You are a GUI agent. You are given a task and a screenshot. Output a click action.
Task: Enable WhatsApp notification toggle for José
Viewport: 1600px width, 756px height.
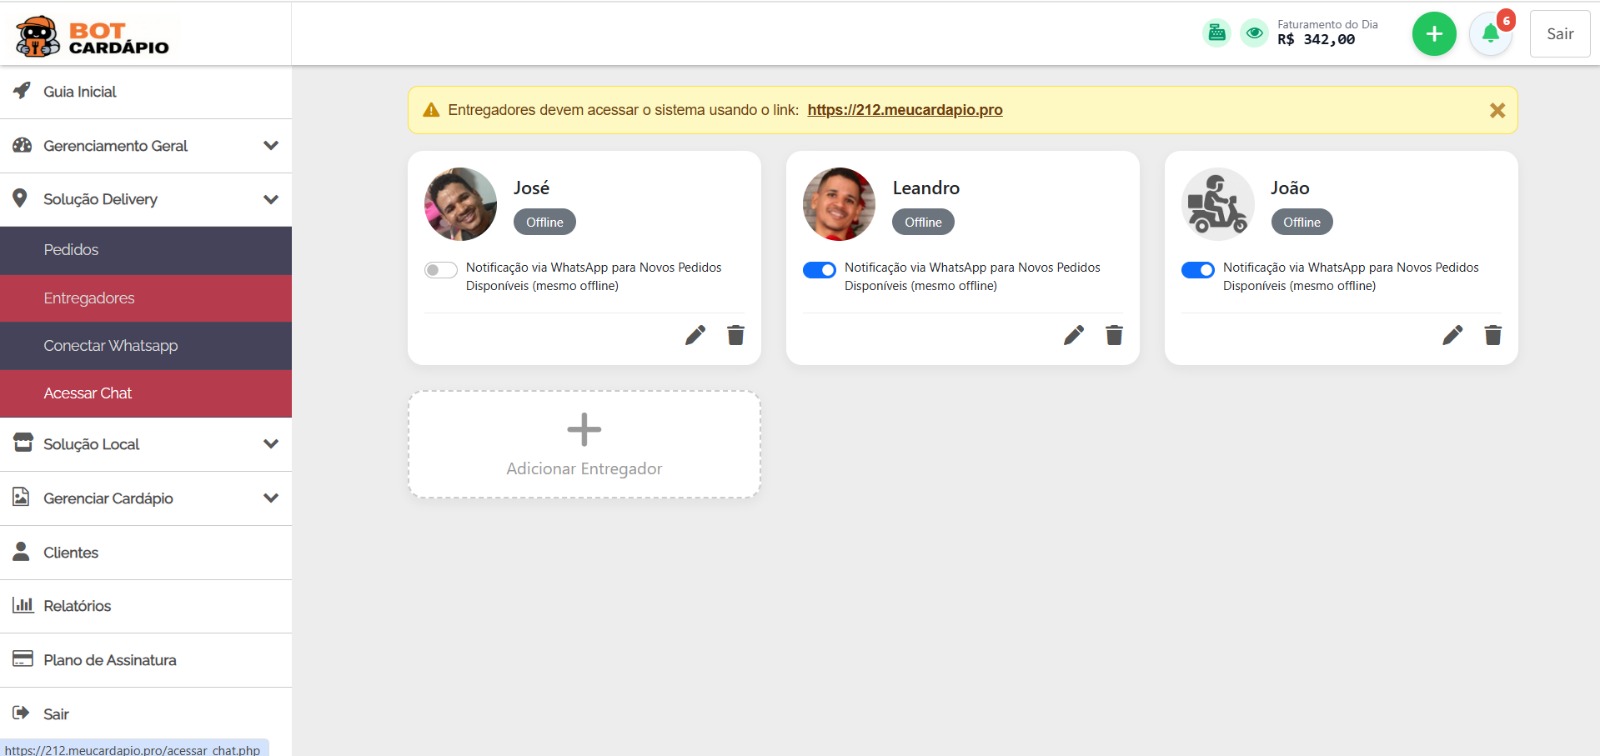click(441, 270)
